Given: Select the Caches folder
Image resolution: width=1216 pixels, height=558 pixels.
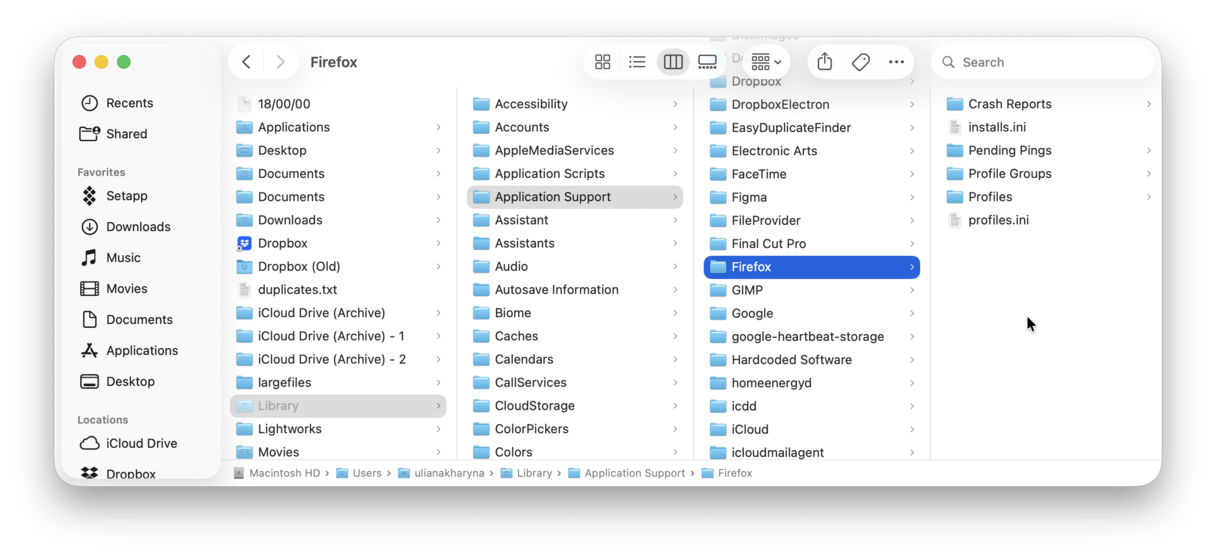Looking at the screenshot, I should tap(575, 336).
